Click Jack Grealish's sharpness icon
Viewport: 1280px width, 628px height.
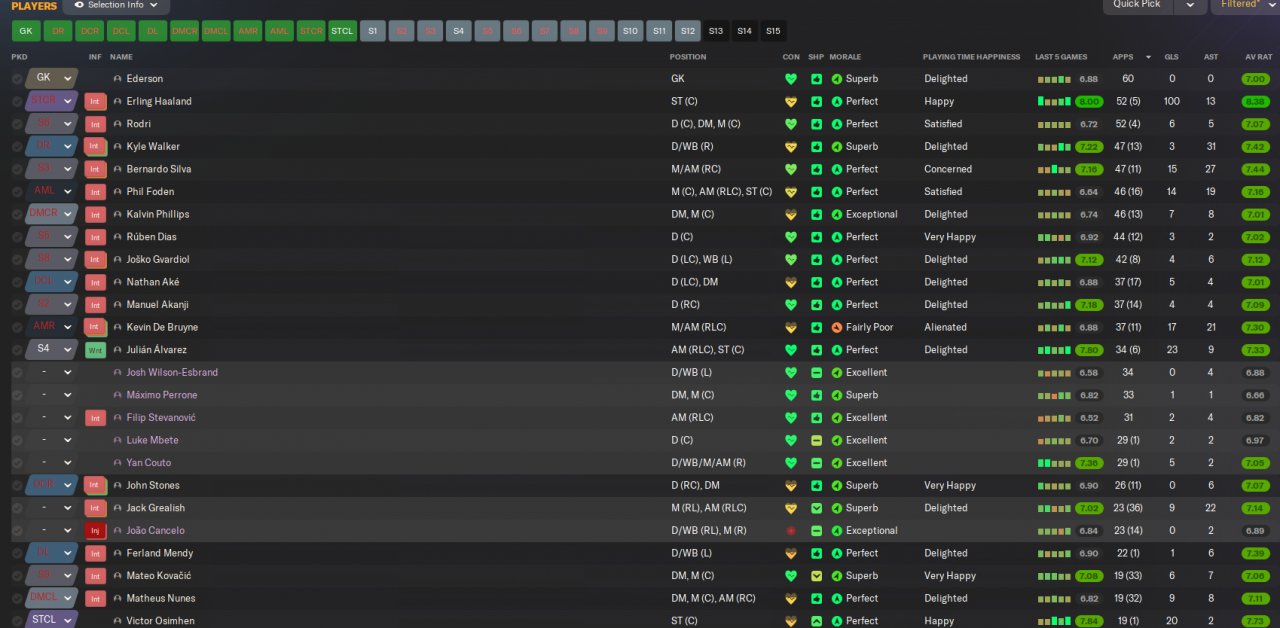(816, 508)
